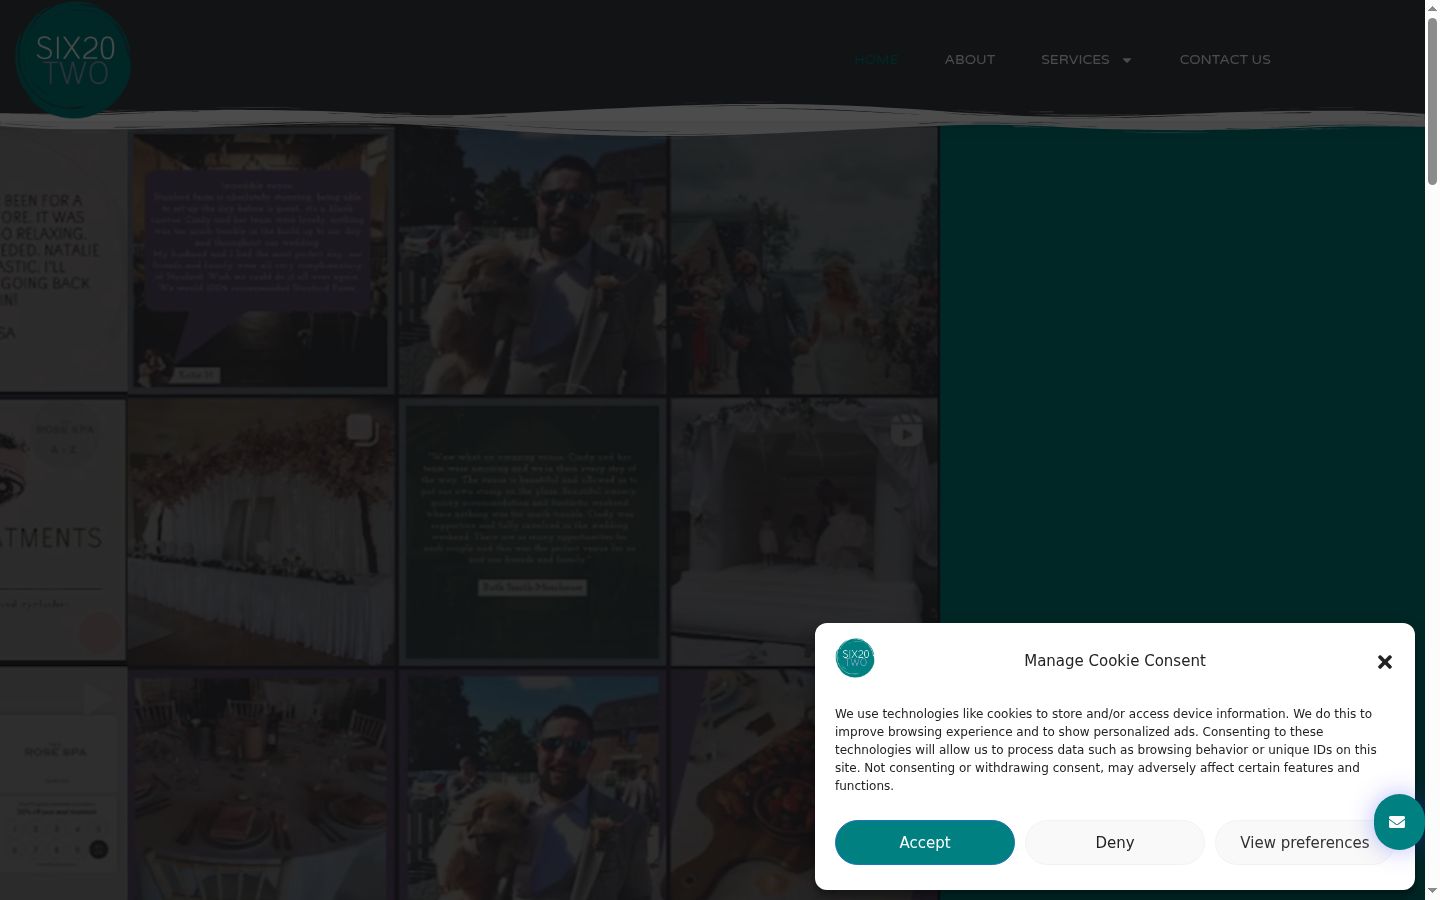Open top-row man with alpaca photo

coord(533,260)
